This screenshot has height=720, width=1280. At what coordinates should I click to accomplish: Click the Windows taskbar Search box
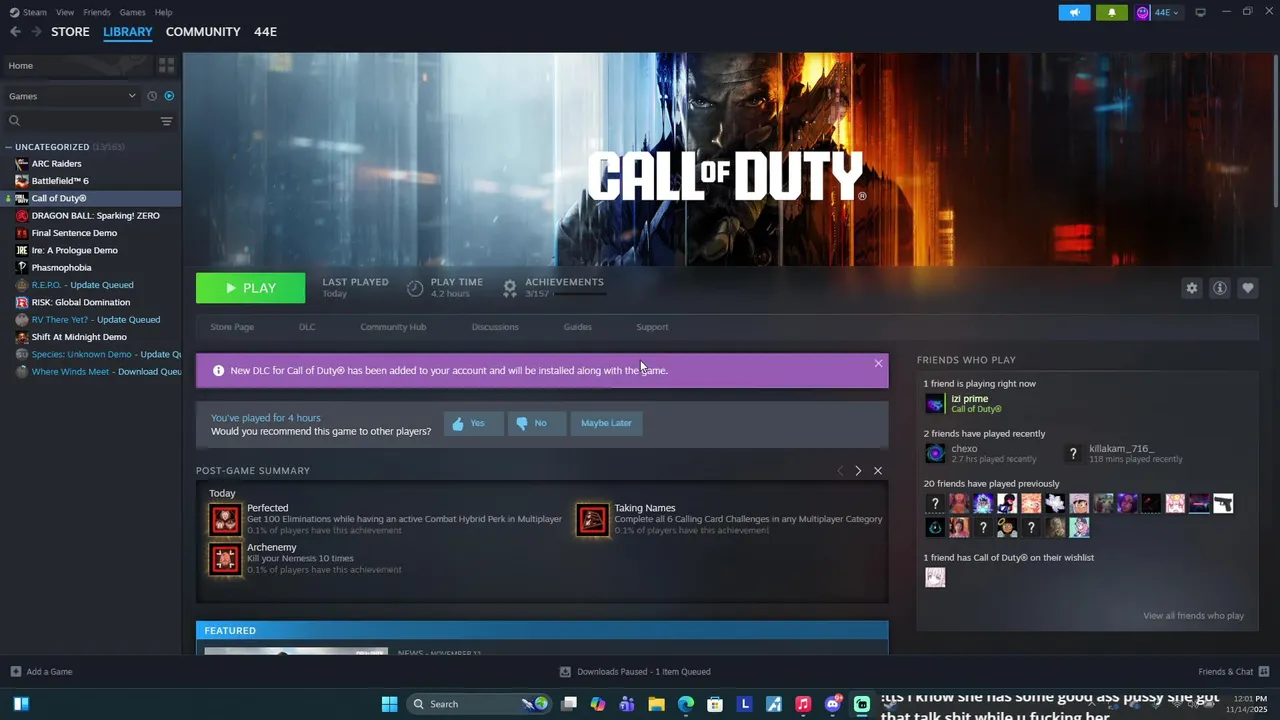[x=480, y=704]
